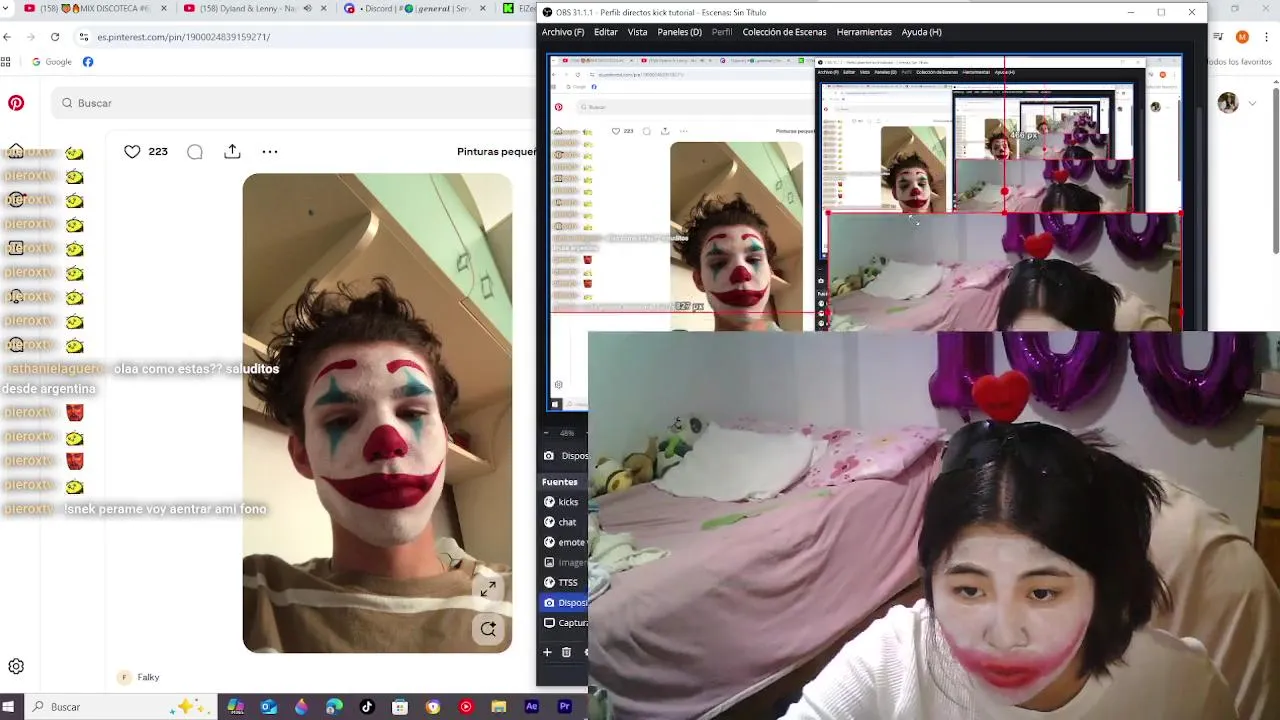Run visual search on the pin image
Viewport: 1280px width, 720px height.
click(x=488, y=629)
